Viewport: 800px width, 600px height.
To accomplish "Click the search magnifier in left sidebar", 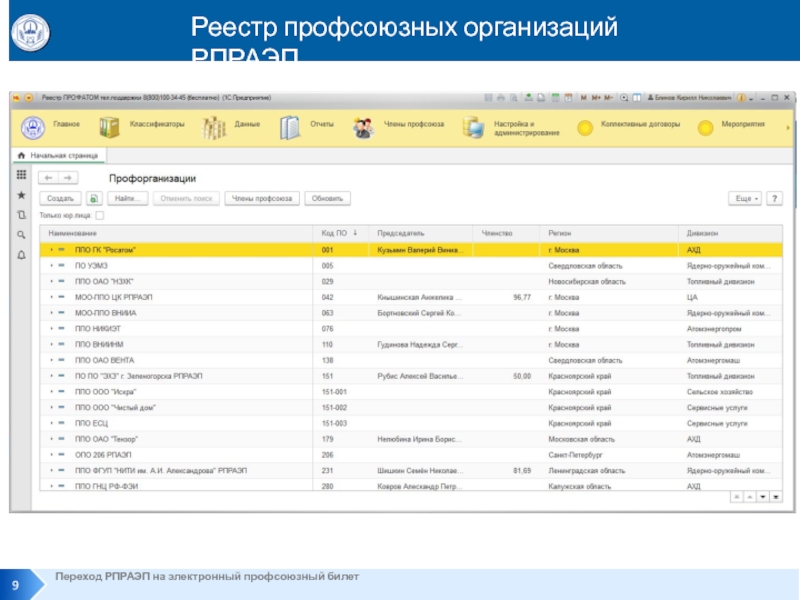I will (x=21, y=235).
